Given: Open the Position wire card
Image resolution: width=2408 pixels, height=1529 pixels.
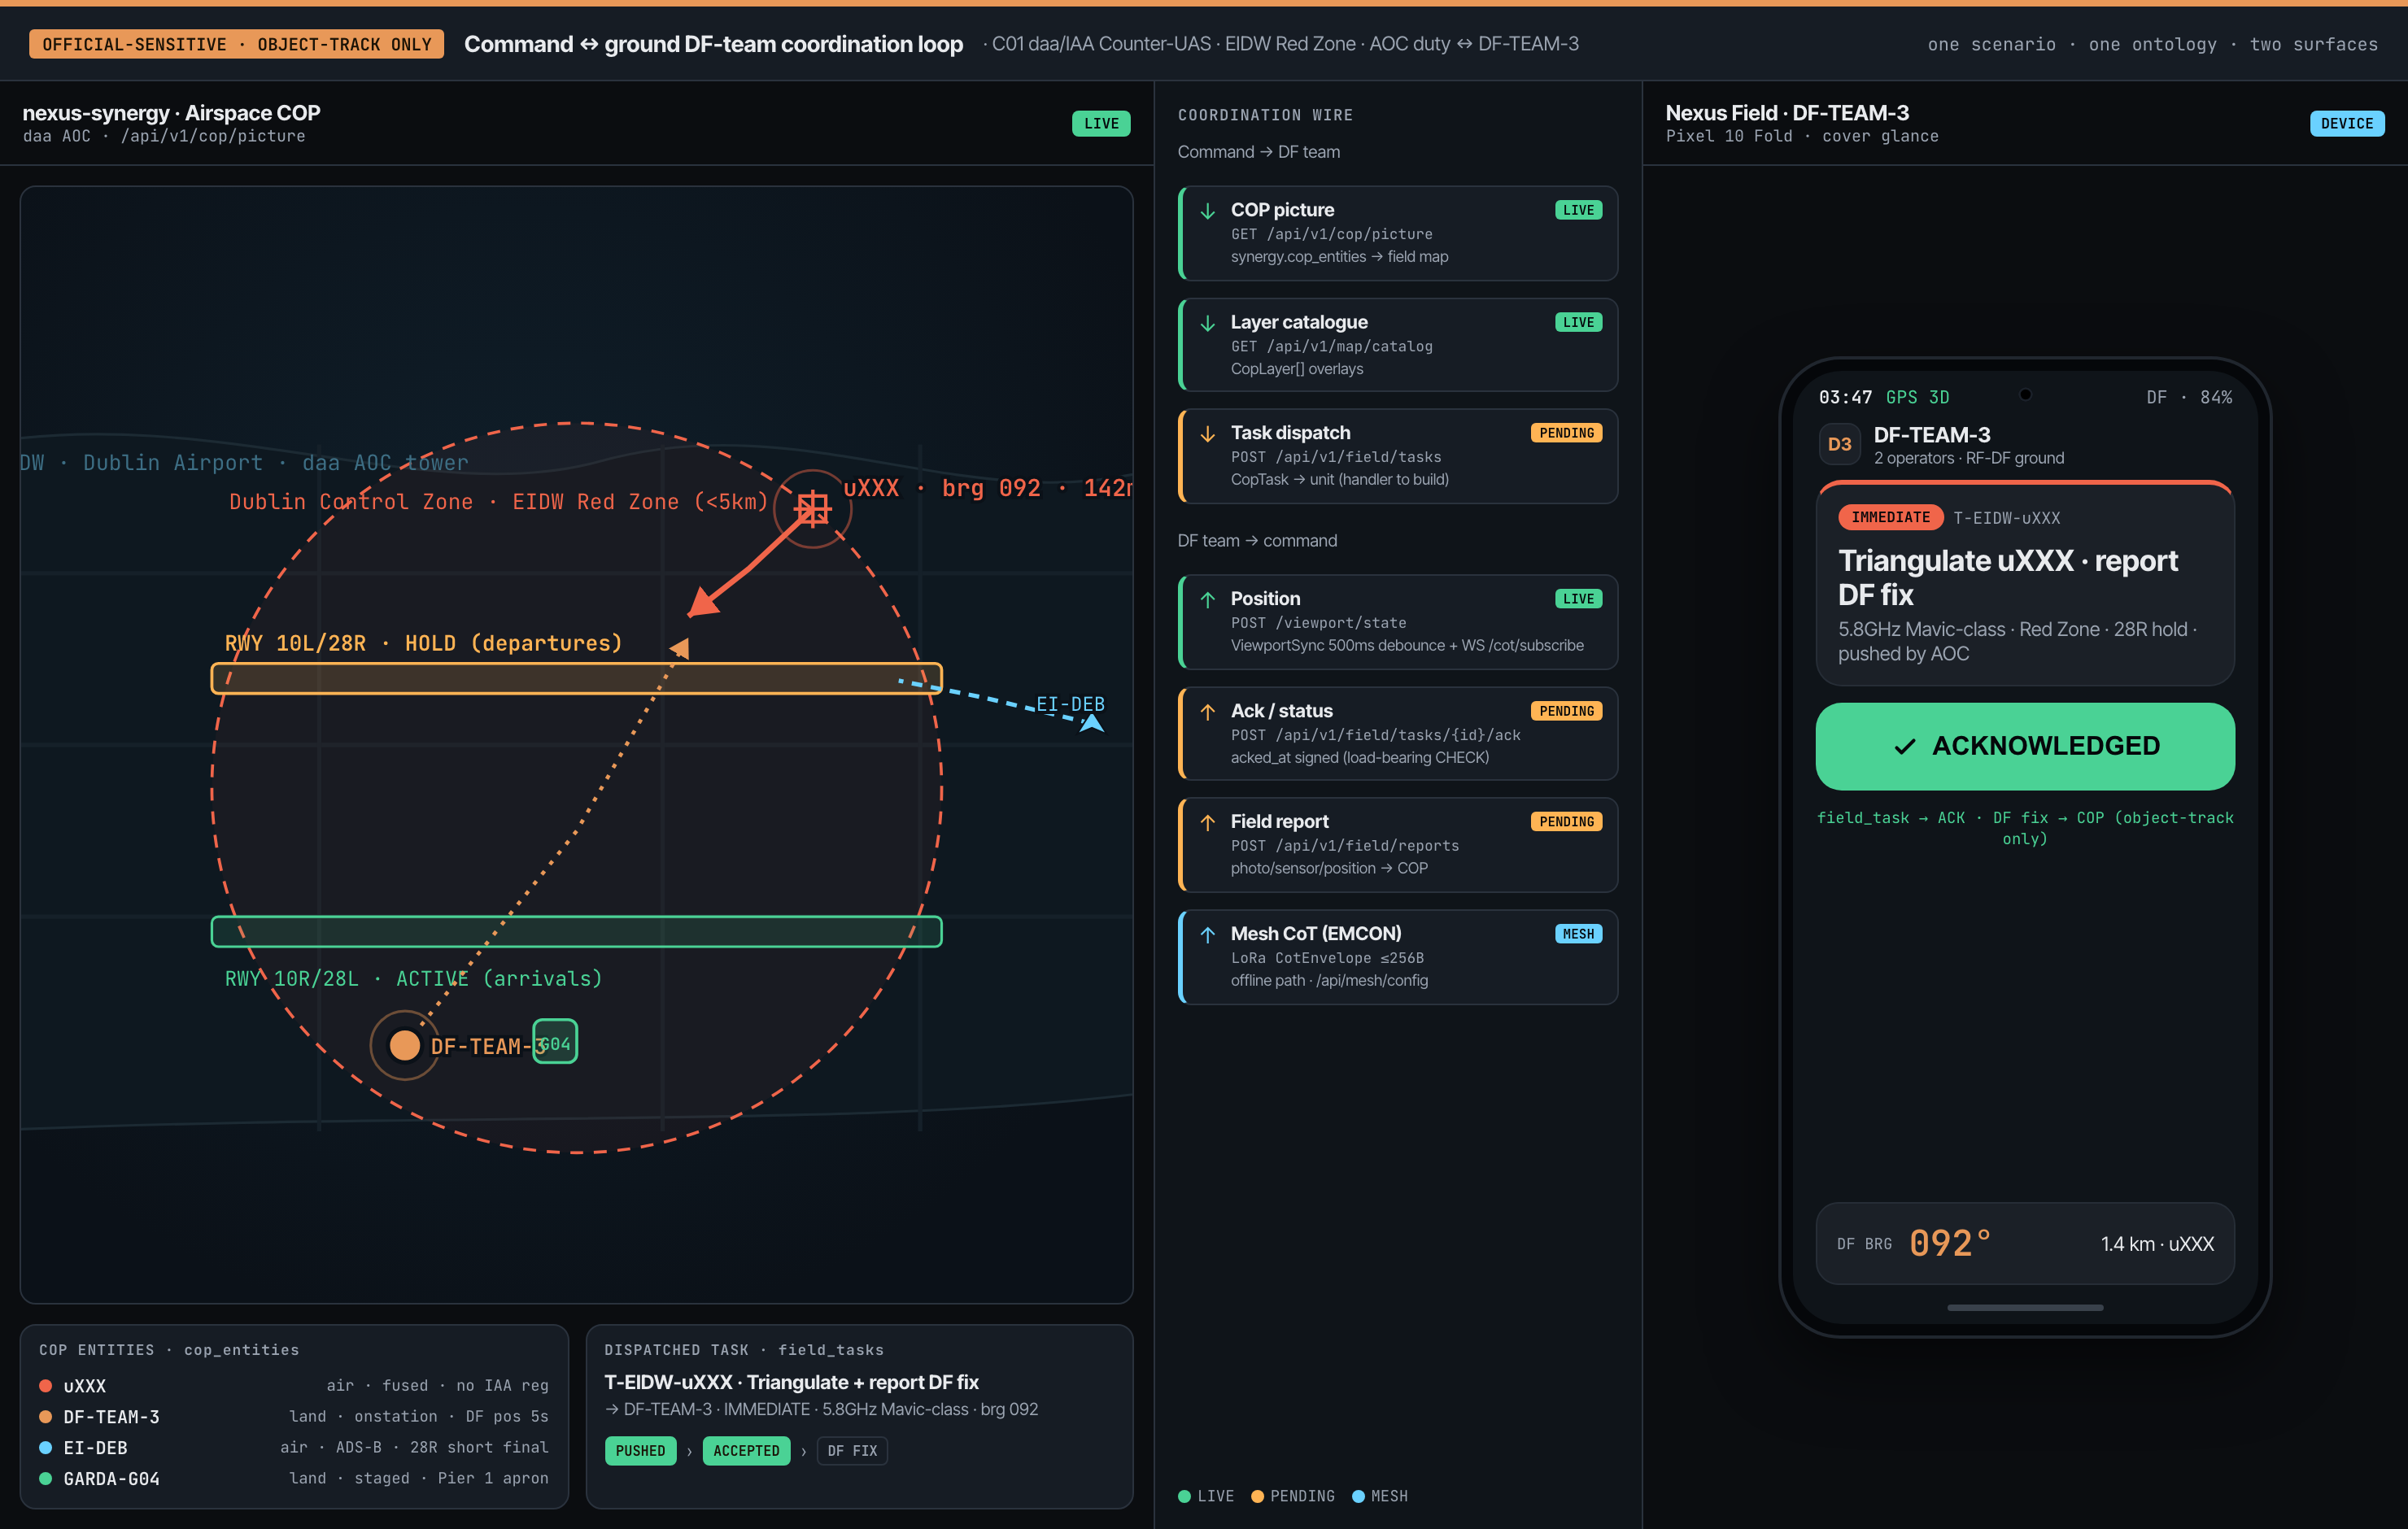Looking at the screenshot, I should (x=1397, y=622).
